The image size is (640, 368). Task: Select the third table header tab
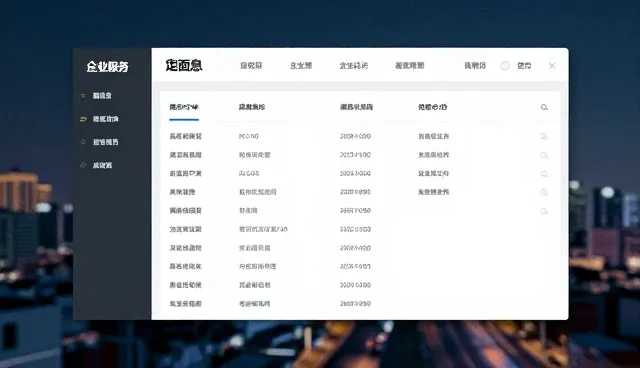coord(356,107)
